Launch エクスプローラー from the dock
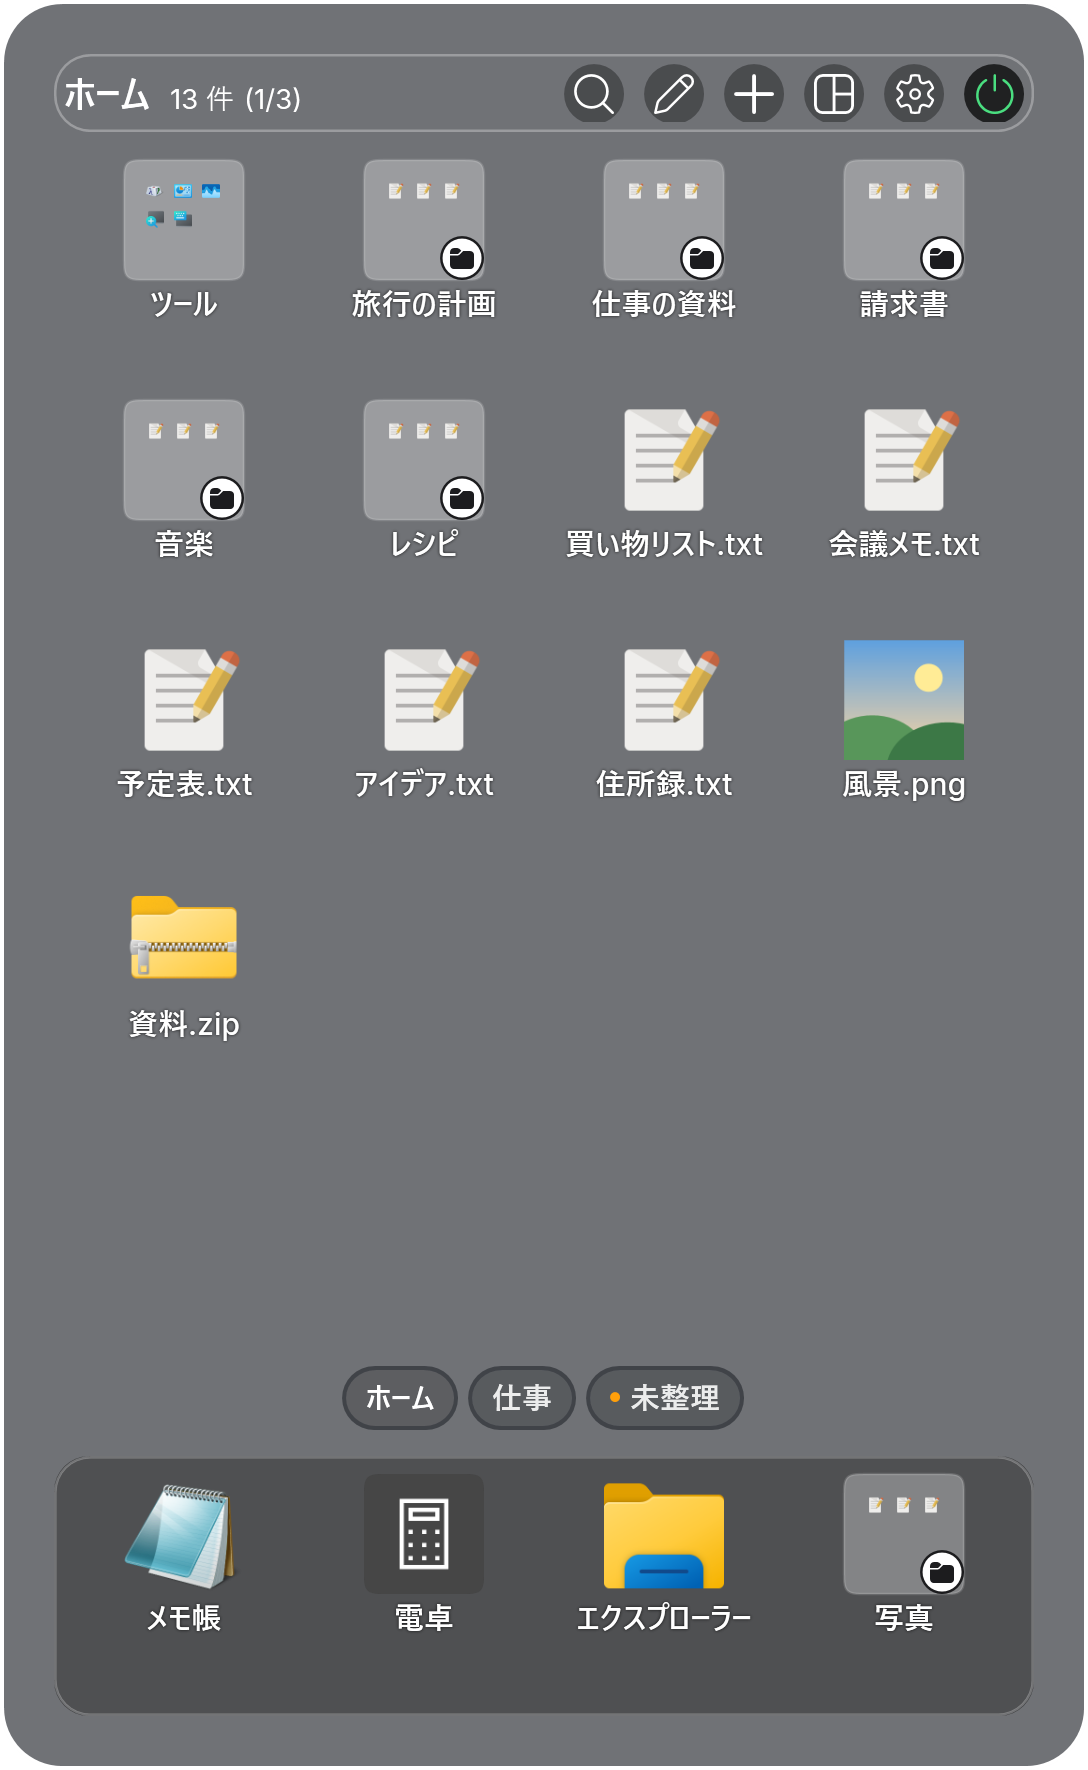Image resolution: width=1088 pixels, height=1770 pixels. (x=664, y=1534)
